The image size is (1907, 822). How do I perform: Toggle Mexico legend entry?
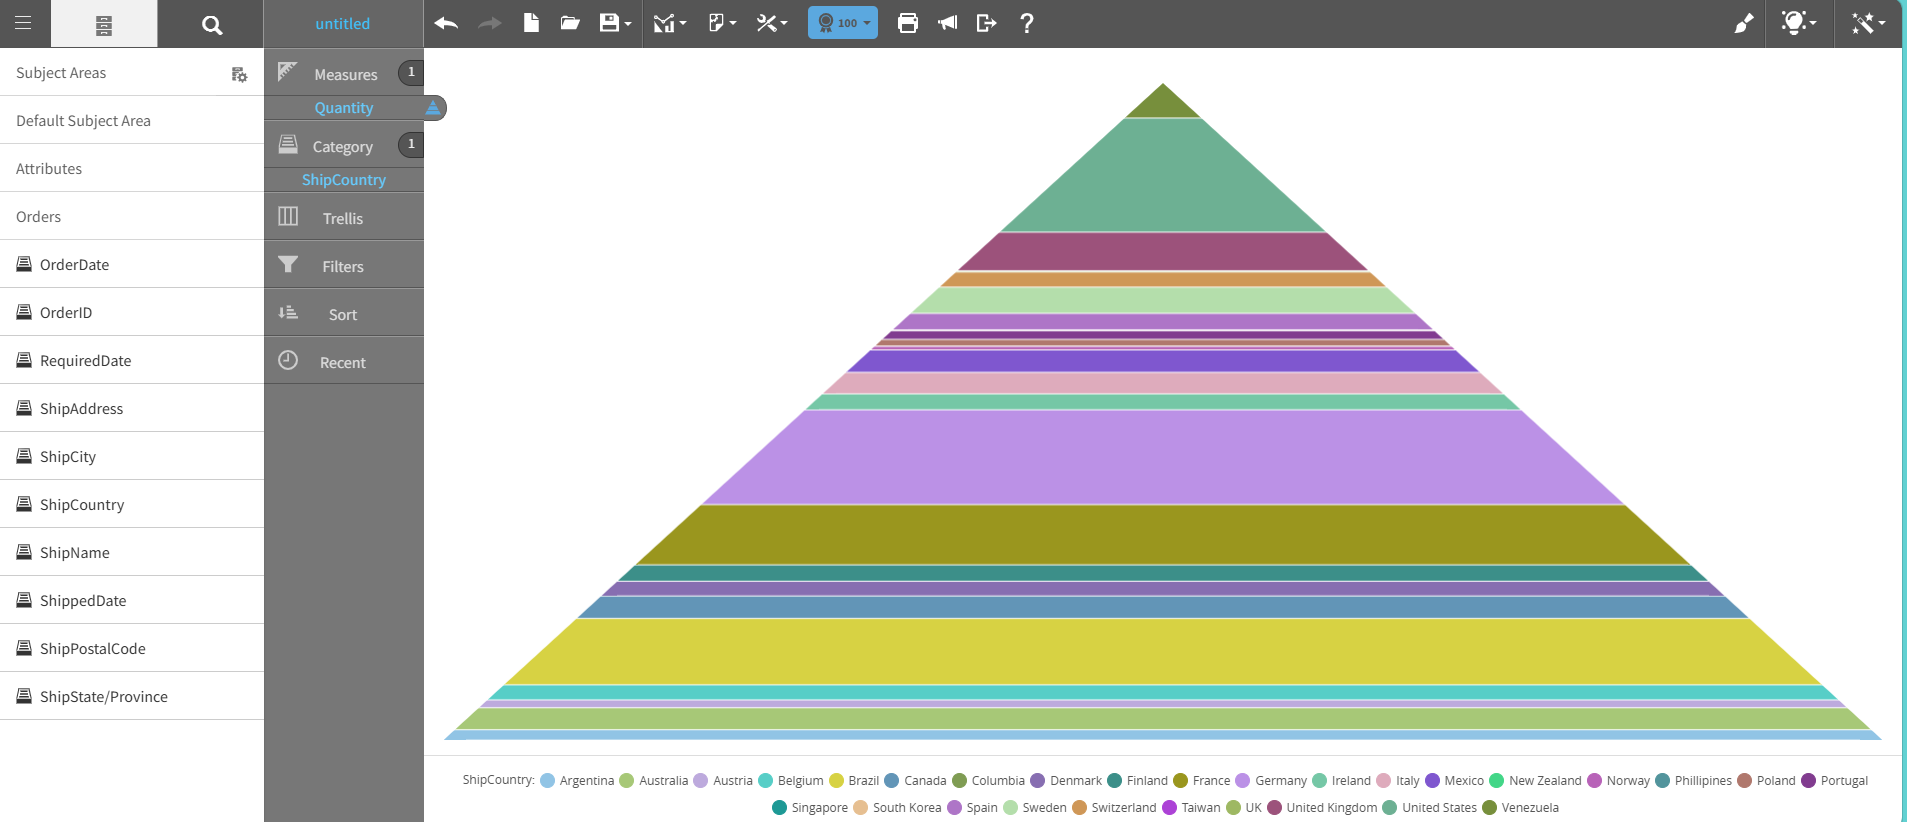point(1454,781)
